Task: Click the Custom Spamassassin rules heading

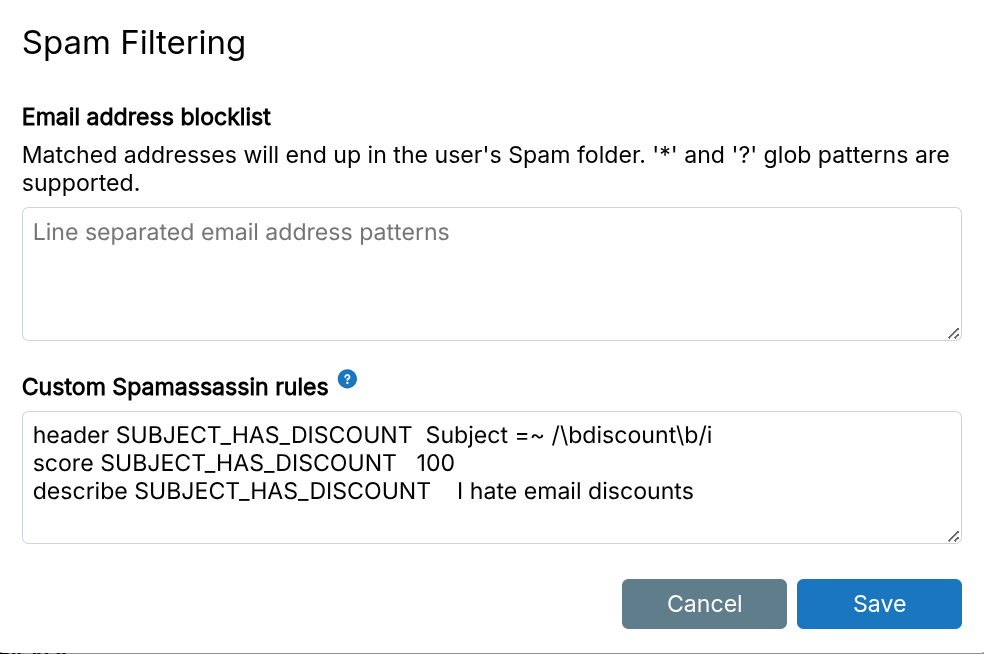Action: [175, 387]
